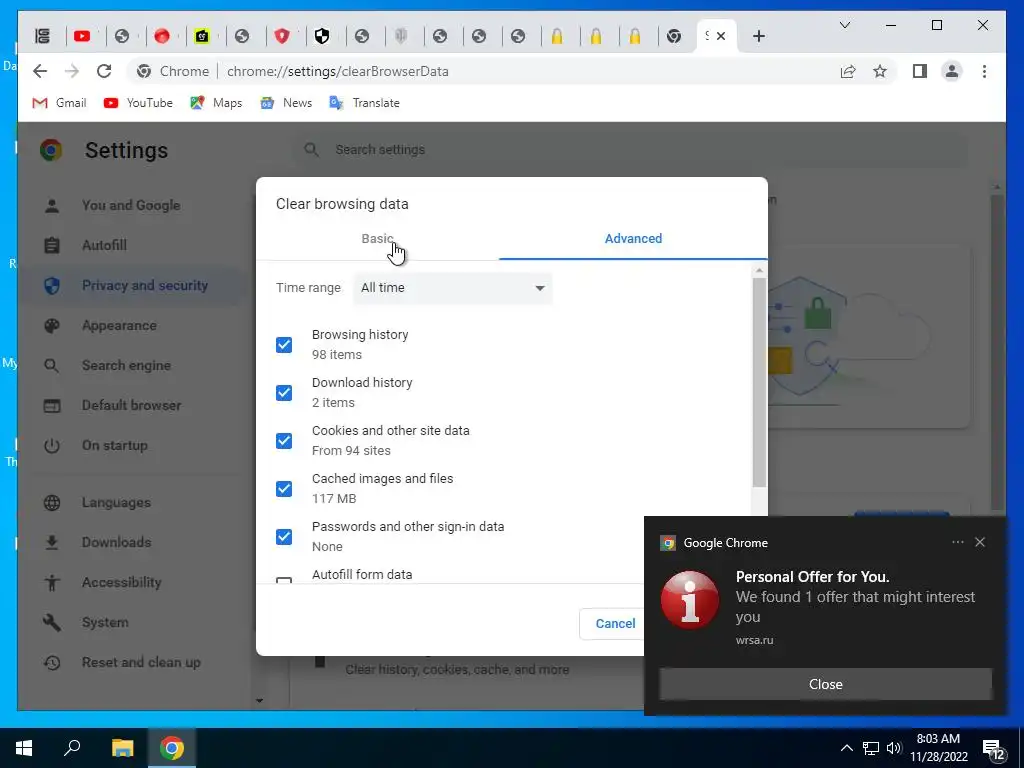The height and width of the screenshot is (768, 1024).
Task: Open On startup settings
Action: (114, 445)
